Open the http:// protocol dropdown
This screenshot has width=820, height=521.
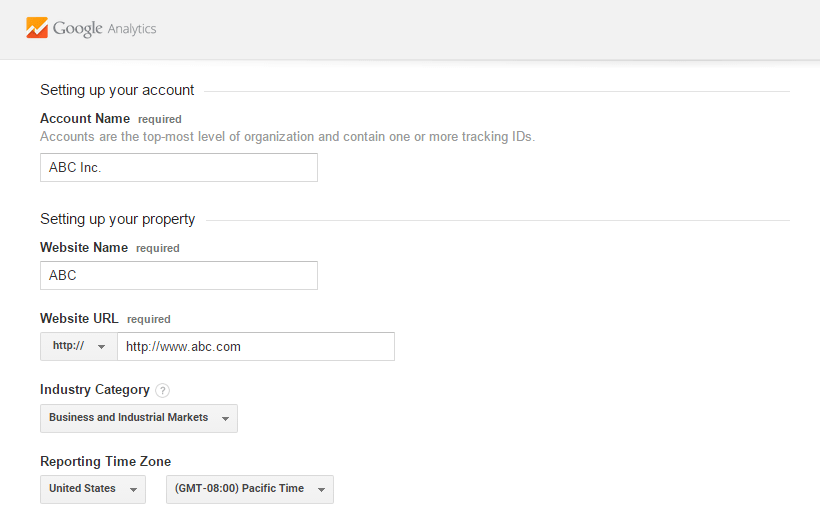point(78,347)
